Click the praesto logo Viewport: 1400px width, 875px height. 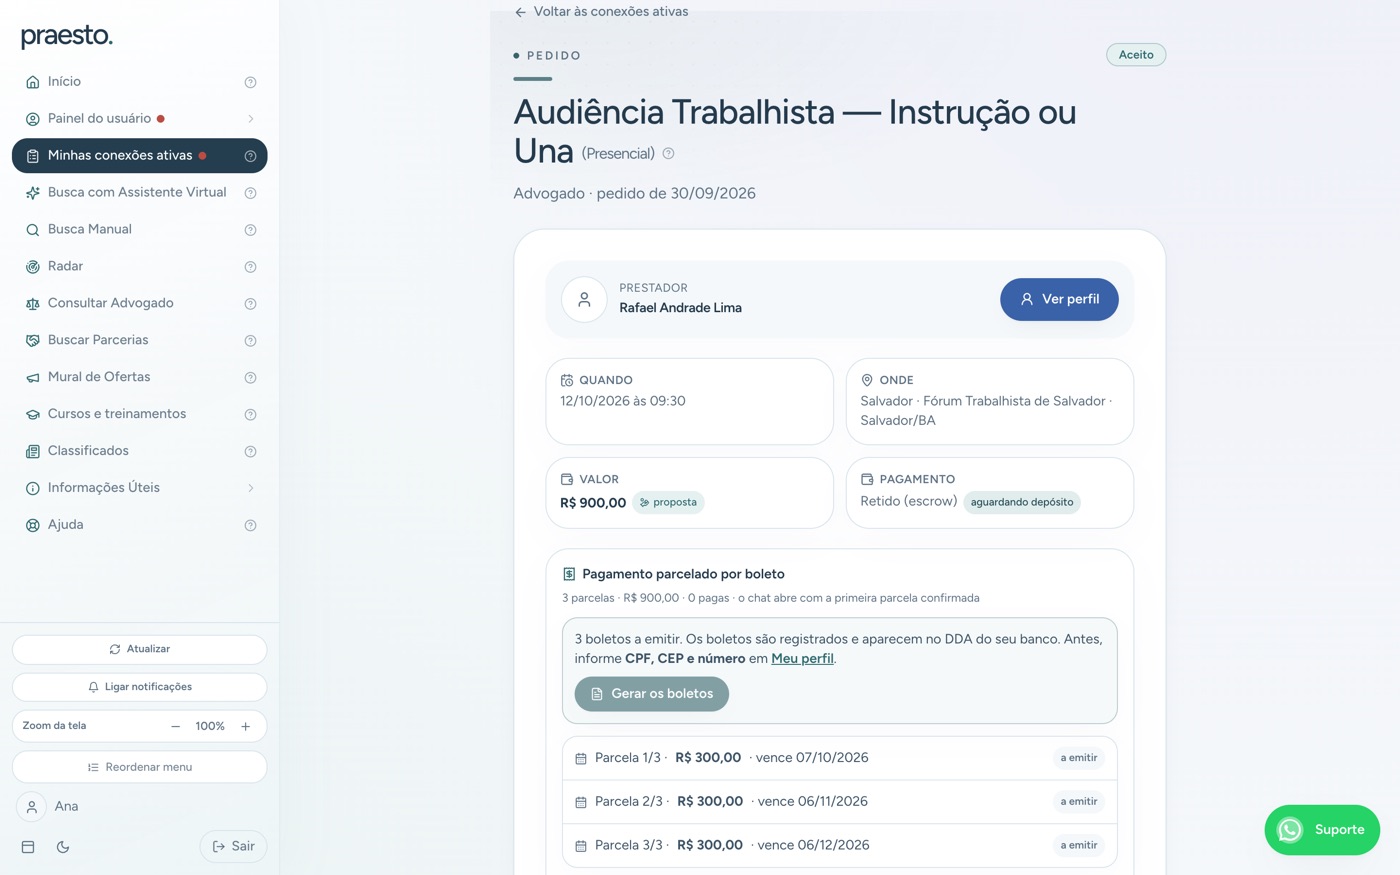tap(67, 36)
